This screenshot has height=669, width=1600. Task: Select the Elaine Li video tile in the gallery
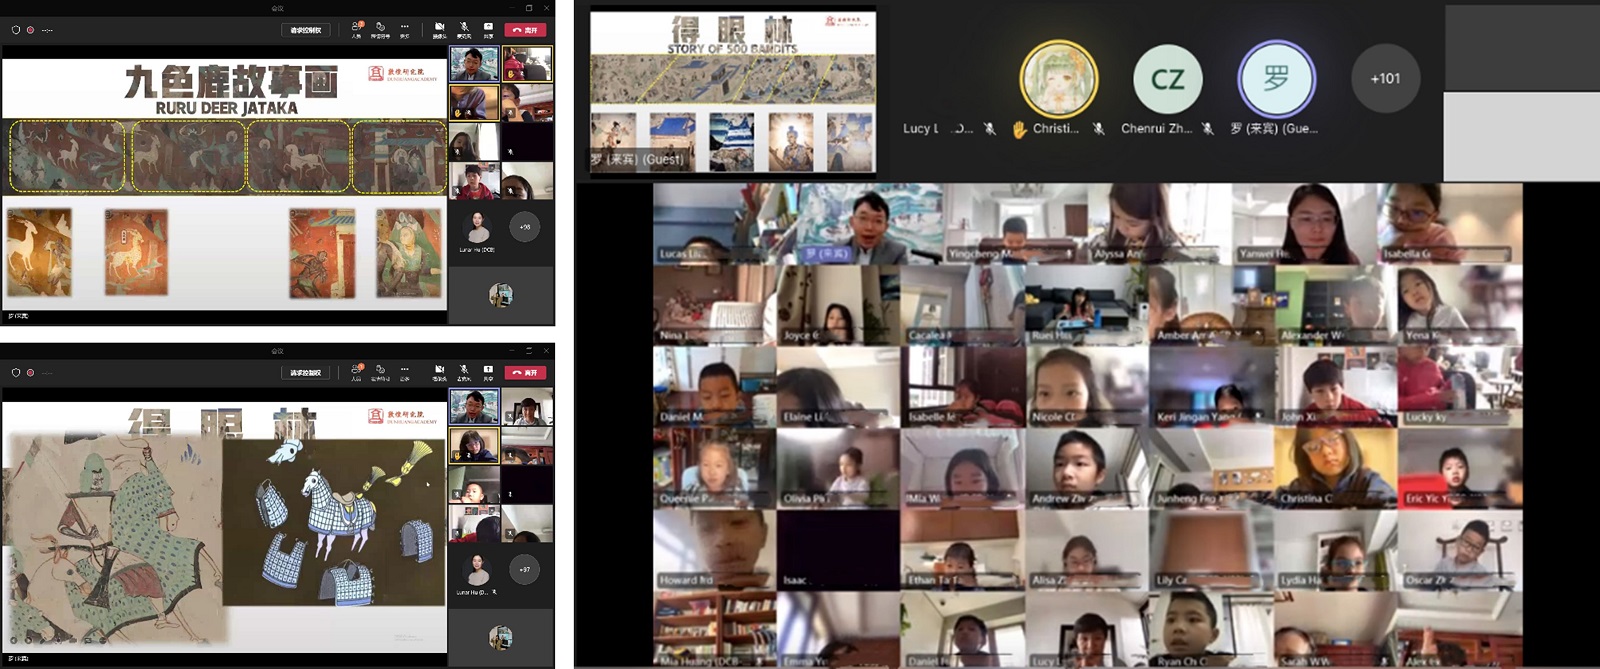[839, 386]
